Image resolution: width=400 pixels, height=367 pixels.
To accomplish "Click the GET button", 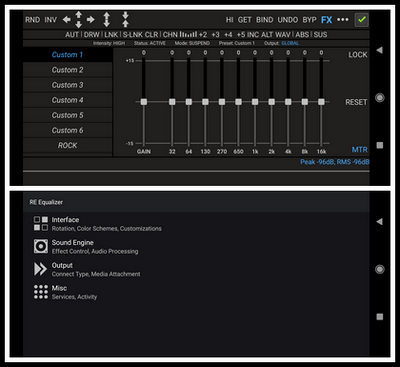I will point(244,20).
